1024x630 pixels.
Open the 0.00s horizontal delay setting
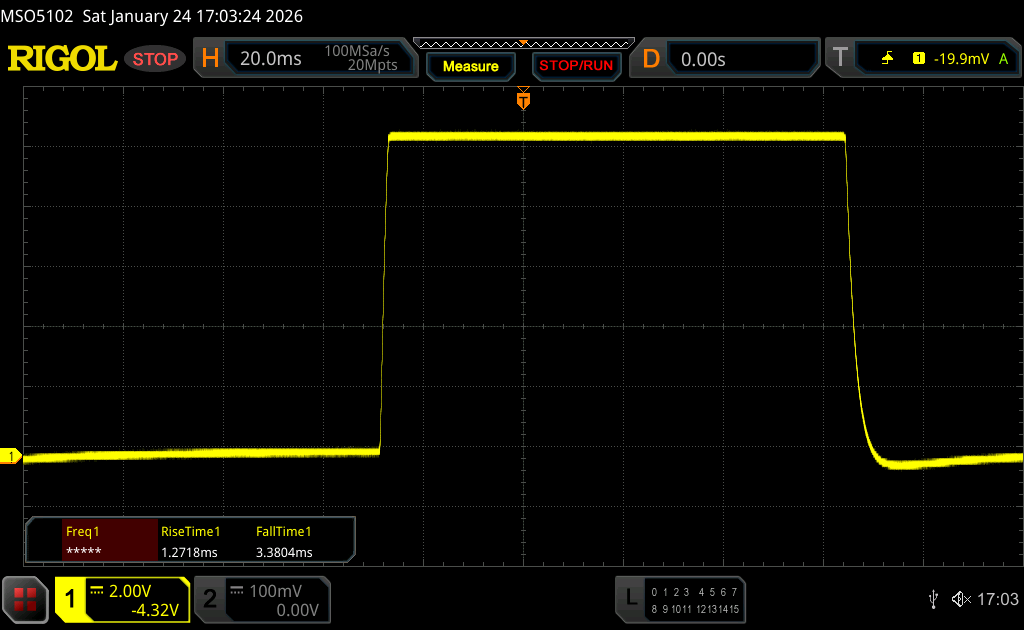click(x=703, y=59)
